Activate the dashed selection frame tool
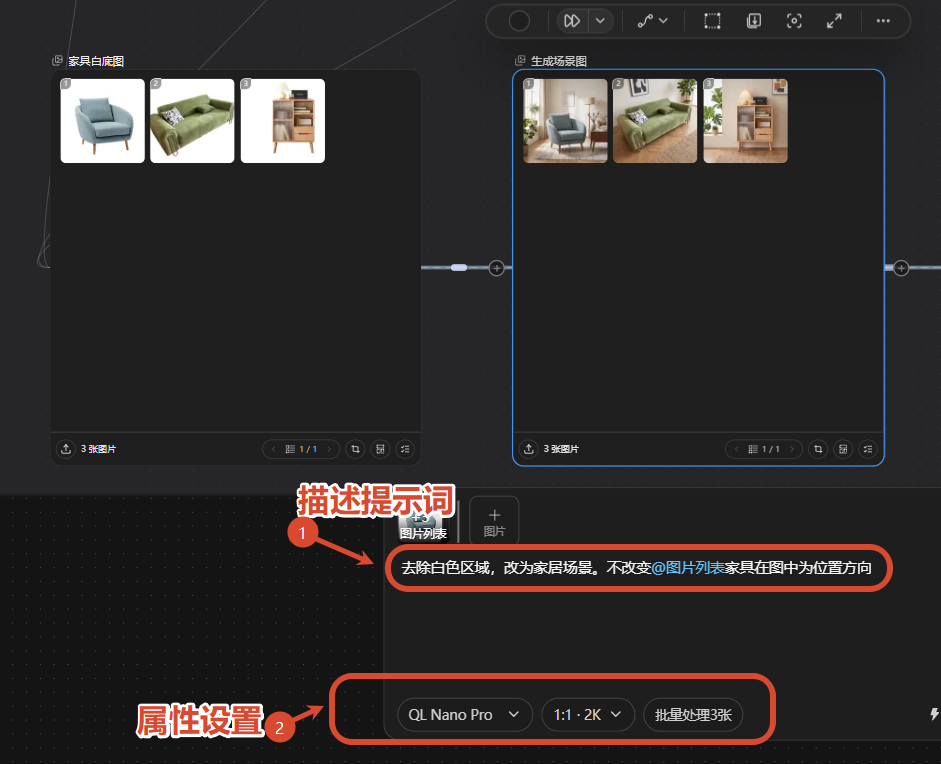Viewport: 941px width, 764px height. [x=712, y=21]
